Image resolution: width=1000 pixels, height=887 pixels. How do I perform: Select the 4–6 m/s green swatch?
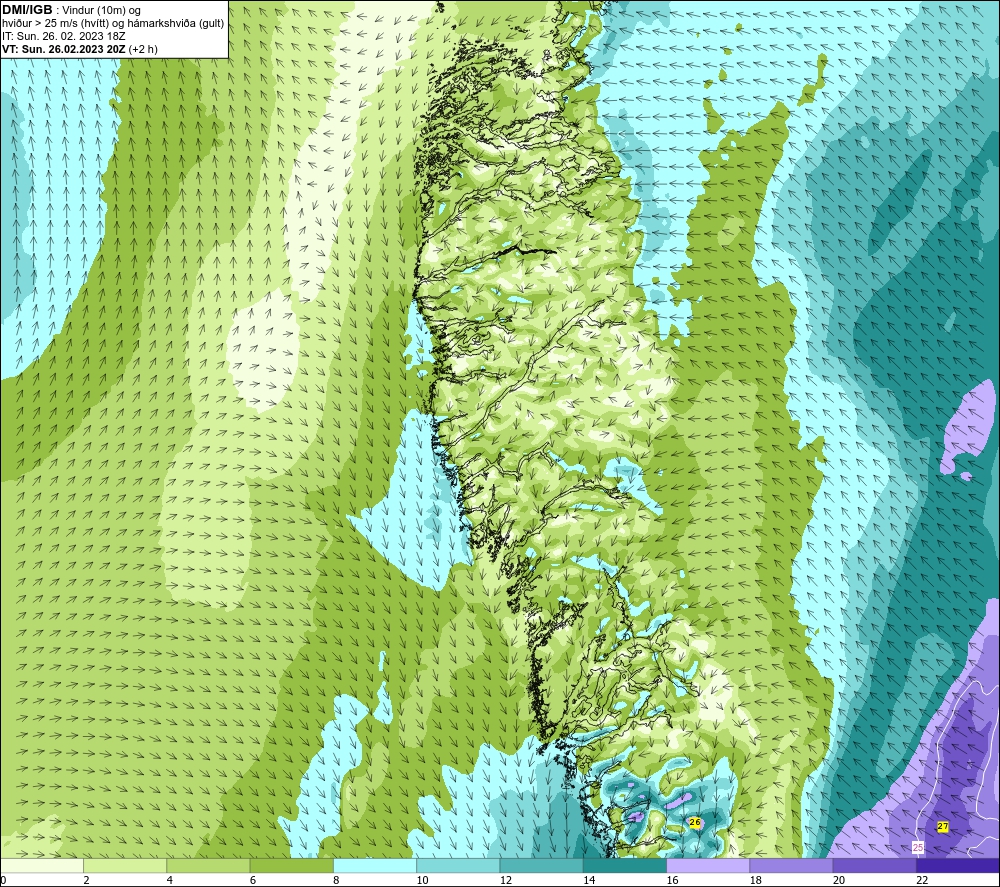tap(209, 865)
